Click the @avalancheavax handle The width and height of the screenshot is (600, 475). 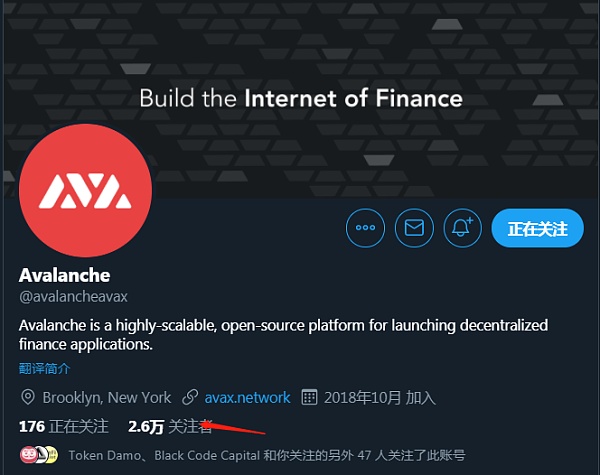pyautogui.click(x=73, y=297)
